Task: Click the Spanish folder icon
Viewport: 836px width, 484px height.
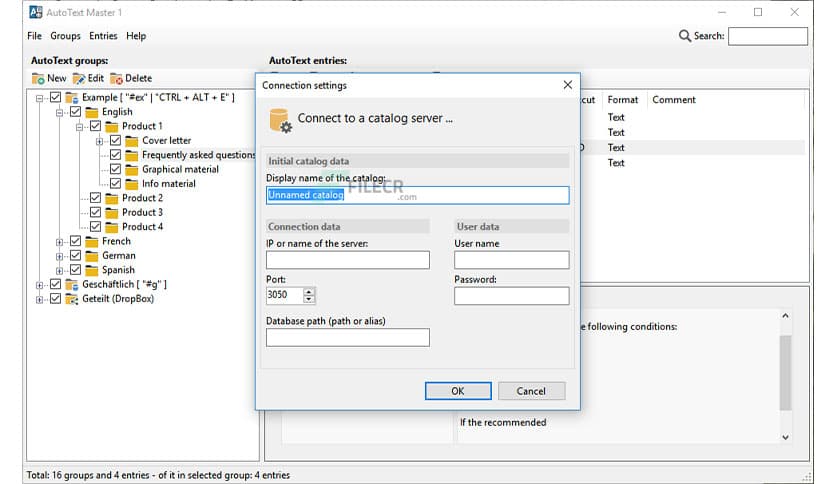Action: click(92, 270)
